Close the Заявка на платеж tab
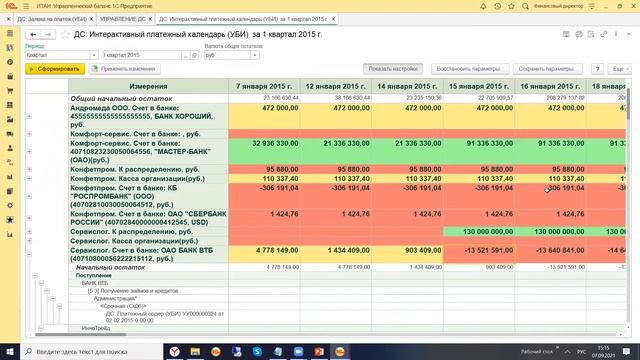640x360 pixels. coord(91,19)
